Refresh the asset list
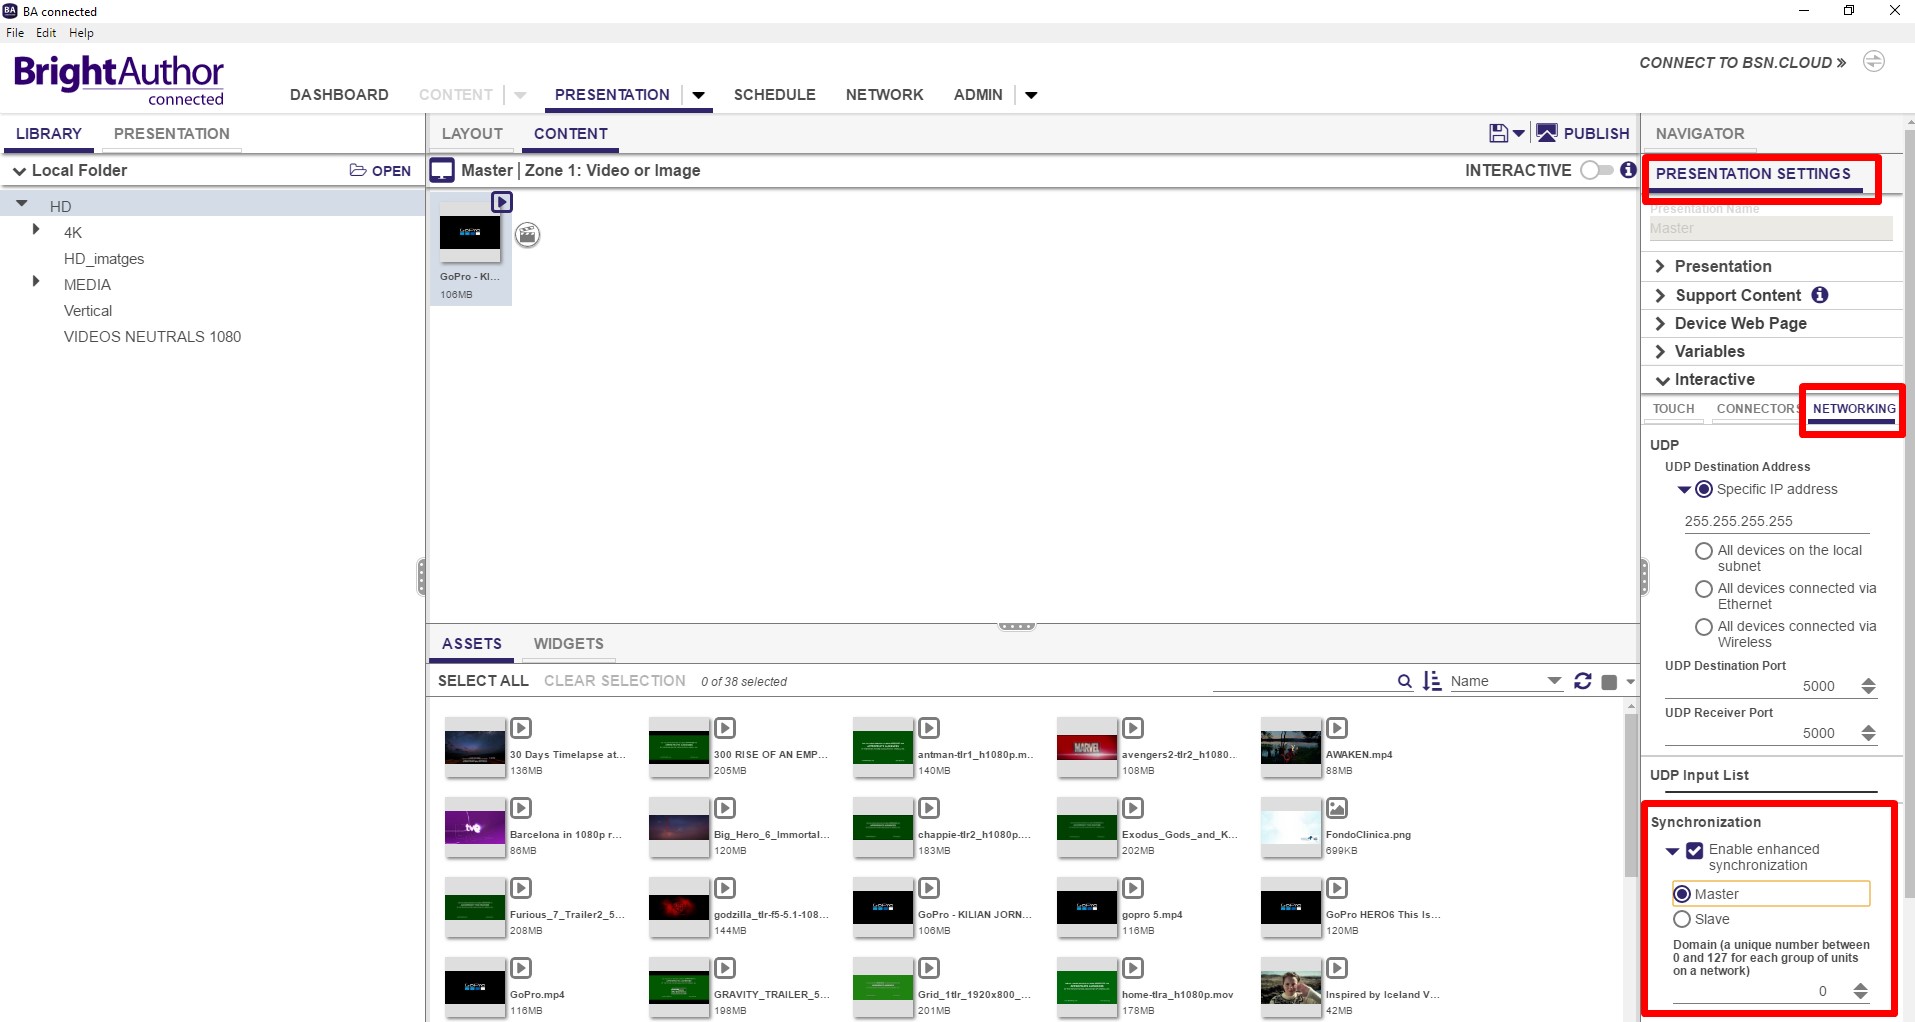1915x1022 pixels. point(1582,681)
